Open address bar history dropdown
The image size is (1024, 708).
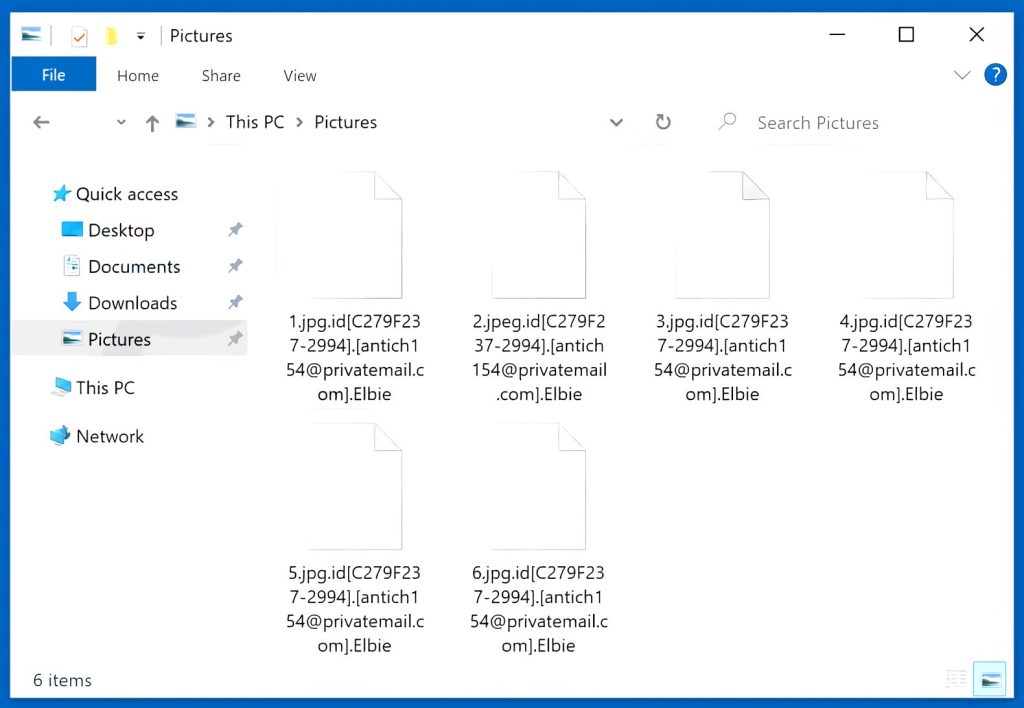click(616, 123)
